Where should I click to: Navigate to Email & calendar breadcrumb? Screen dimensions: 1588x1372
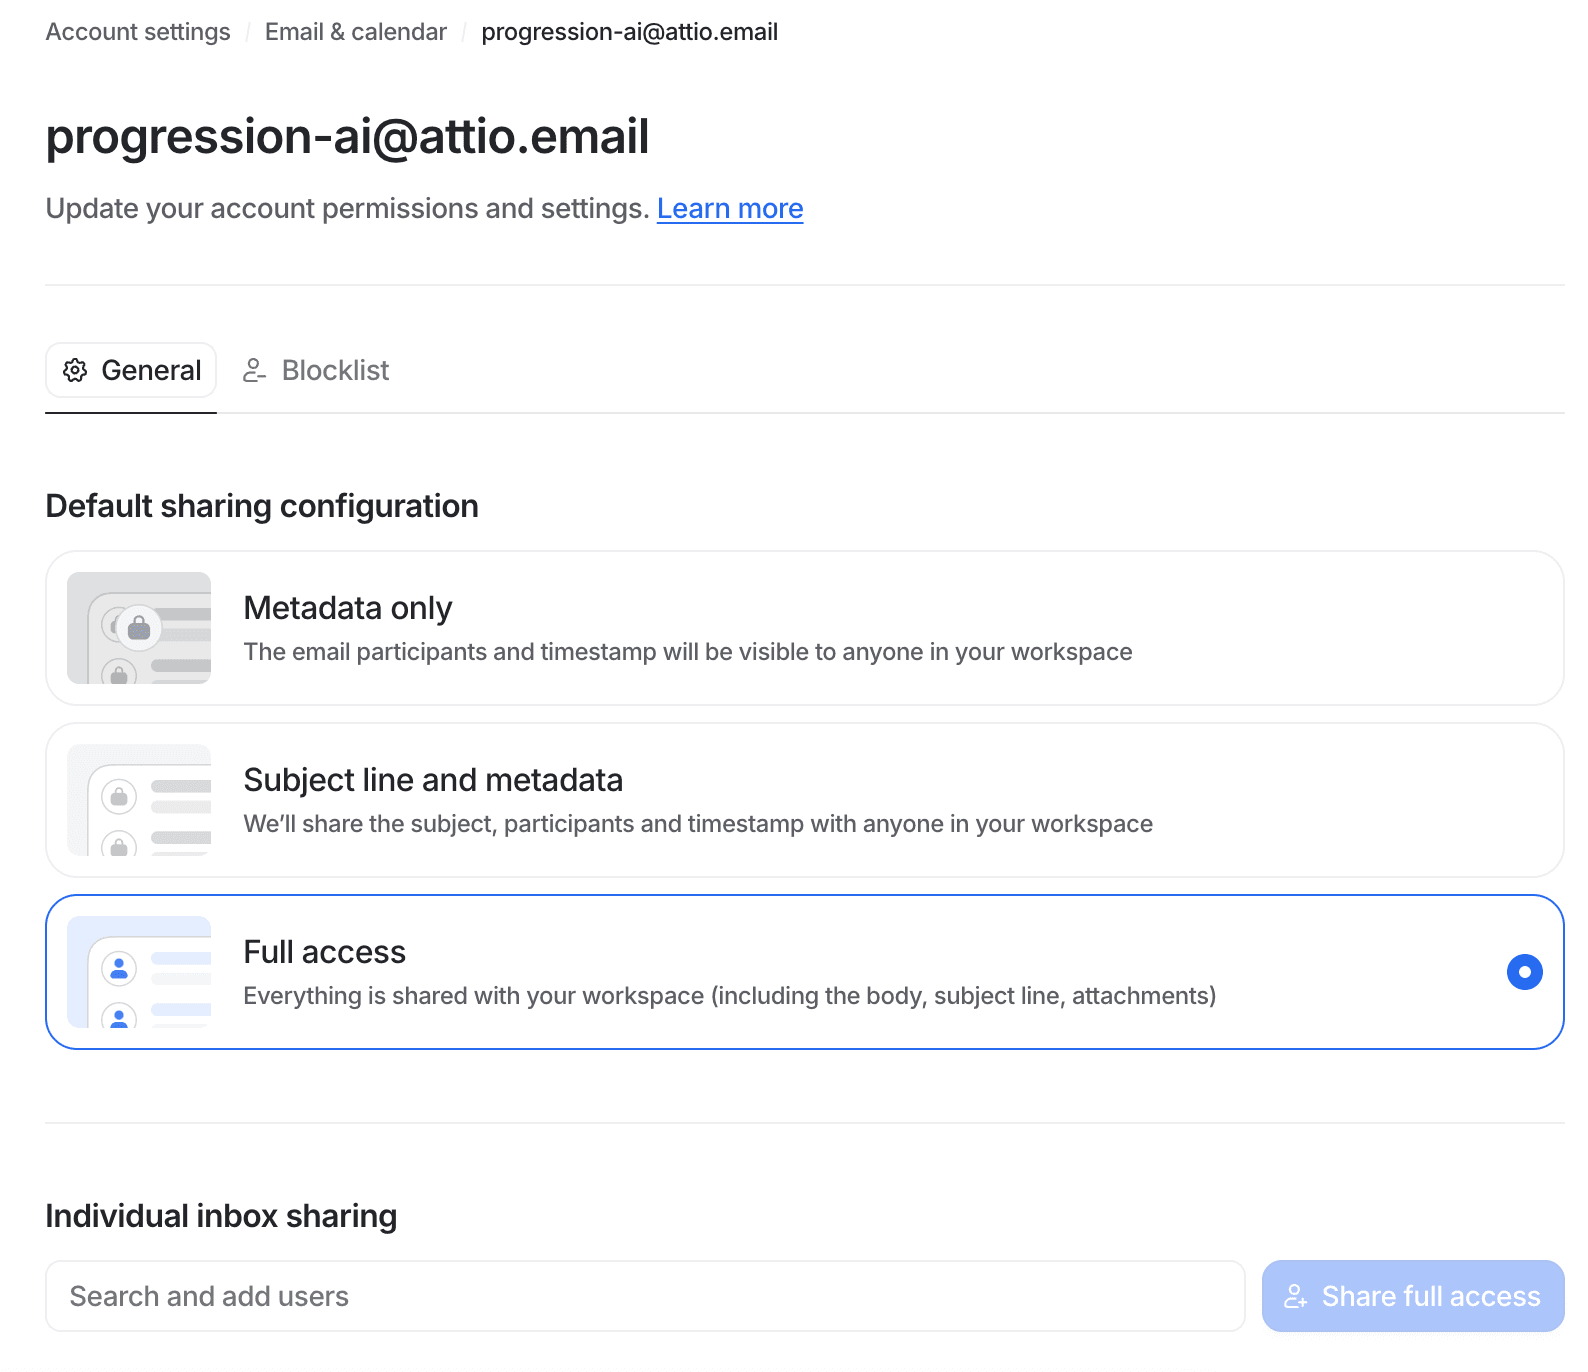[x=356, y=32]
